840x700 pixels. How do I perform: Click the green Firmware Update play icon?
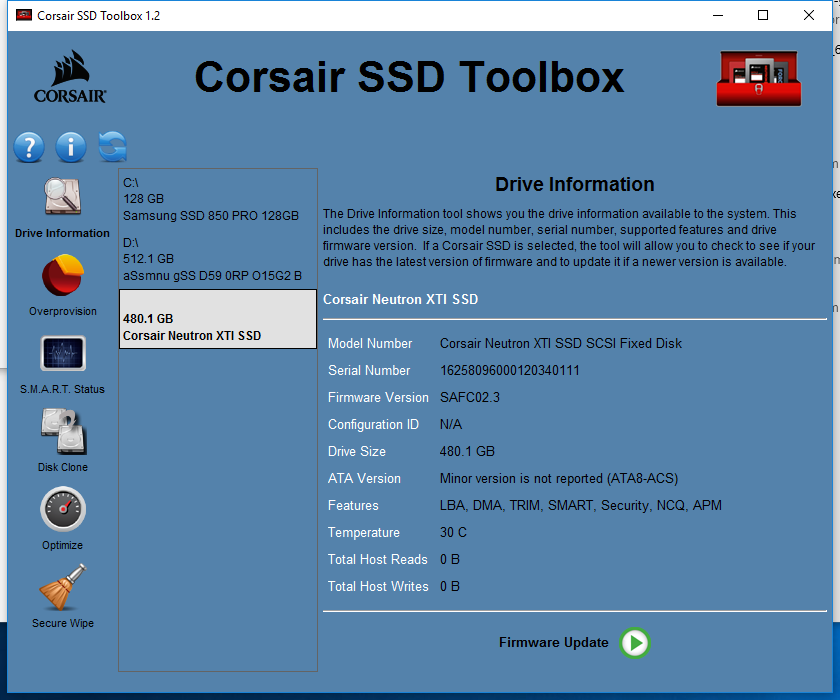click(635, 644)
